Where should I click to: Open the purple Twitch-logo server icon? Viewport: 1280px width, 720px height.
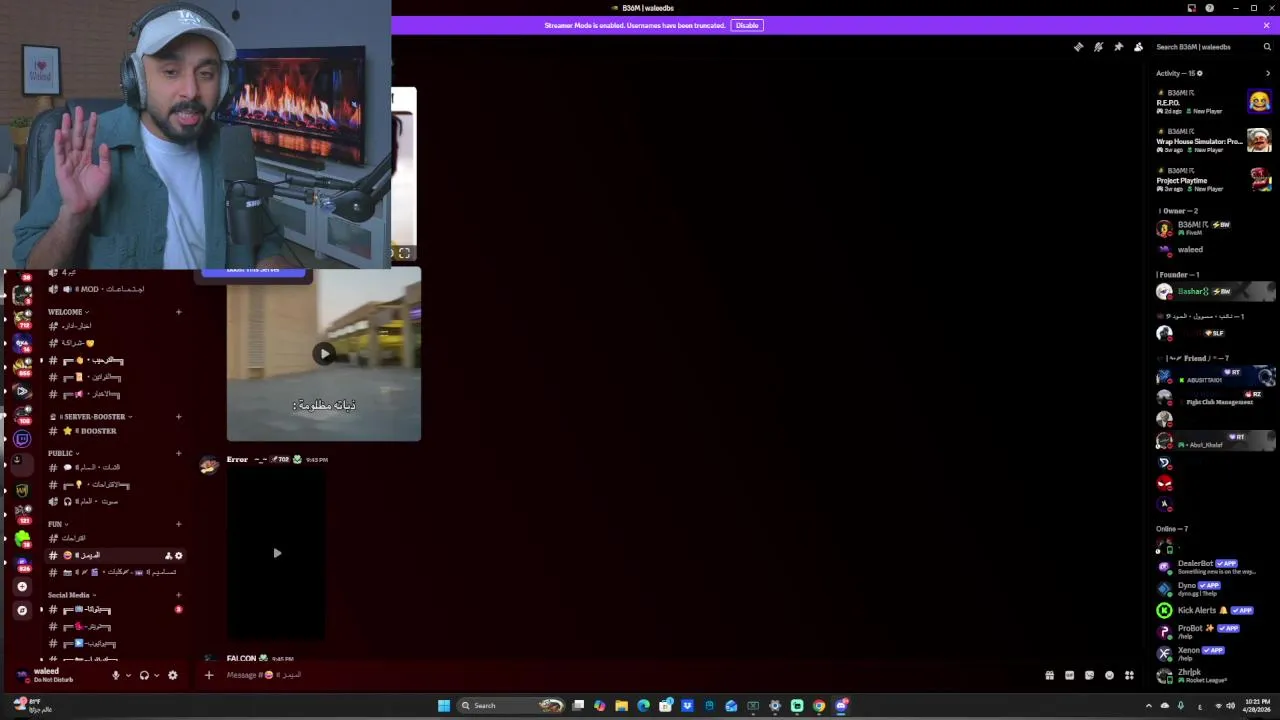pyautogui.click(x=22, y=439)
